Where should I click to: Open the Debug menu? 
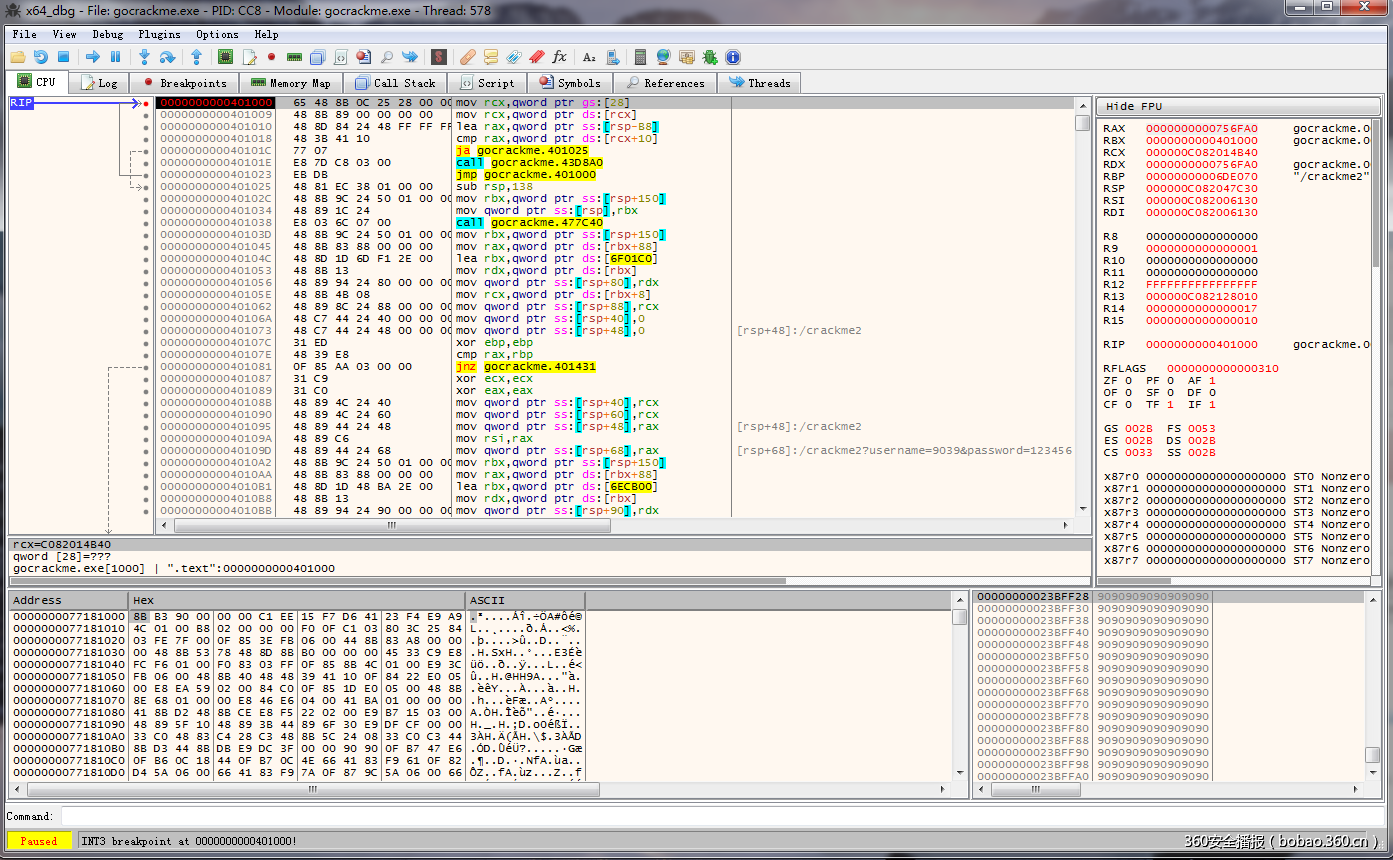pos(108,34)
